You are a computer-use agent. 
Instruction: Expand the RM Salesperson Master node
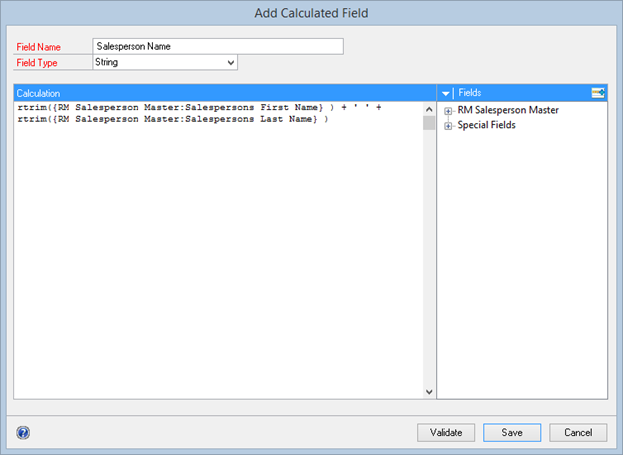448,111
